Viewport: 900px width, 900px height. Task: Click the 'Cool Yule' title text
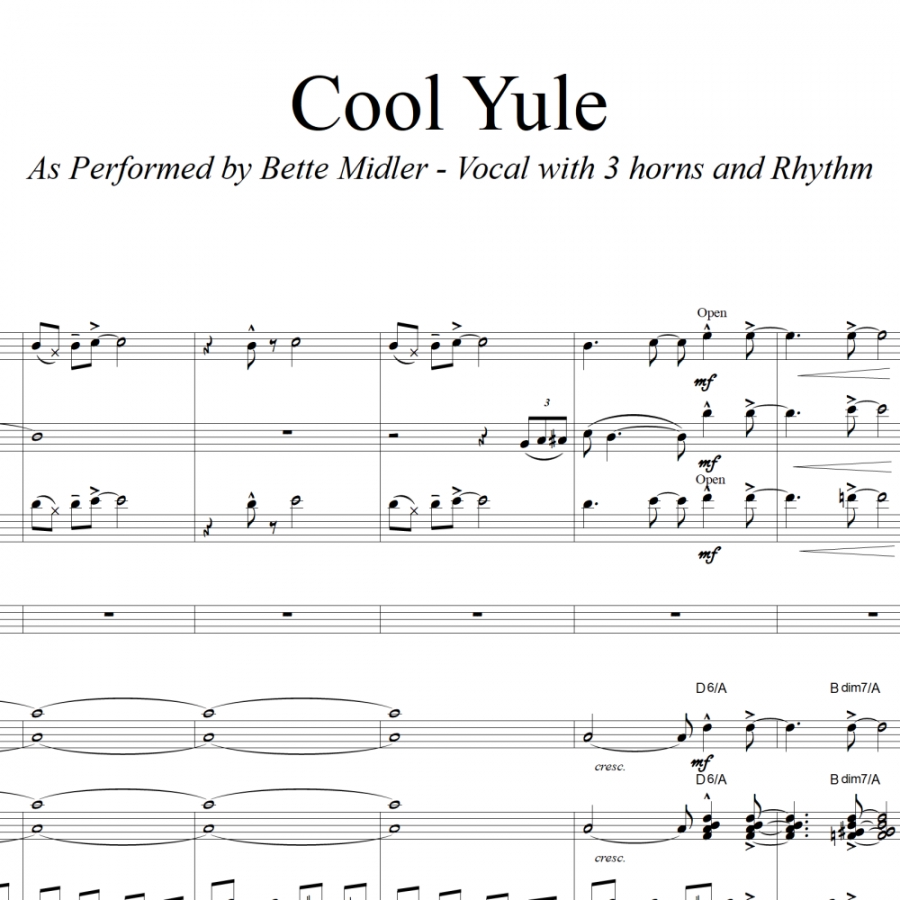point(449,103)
